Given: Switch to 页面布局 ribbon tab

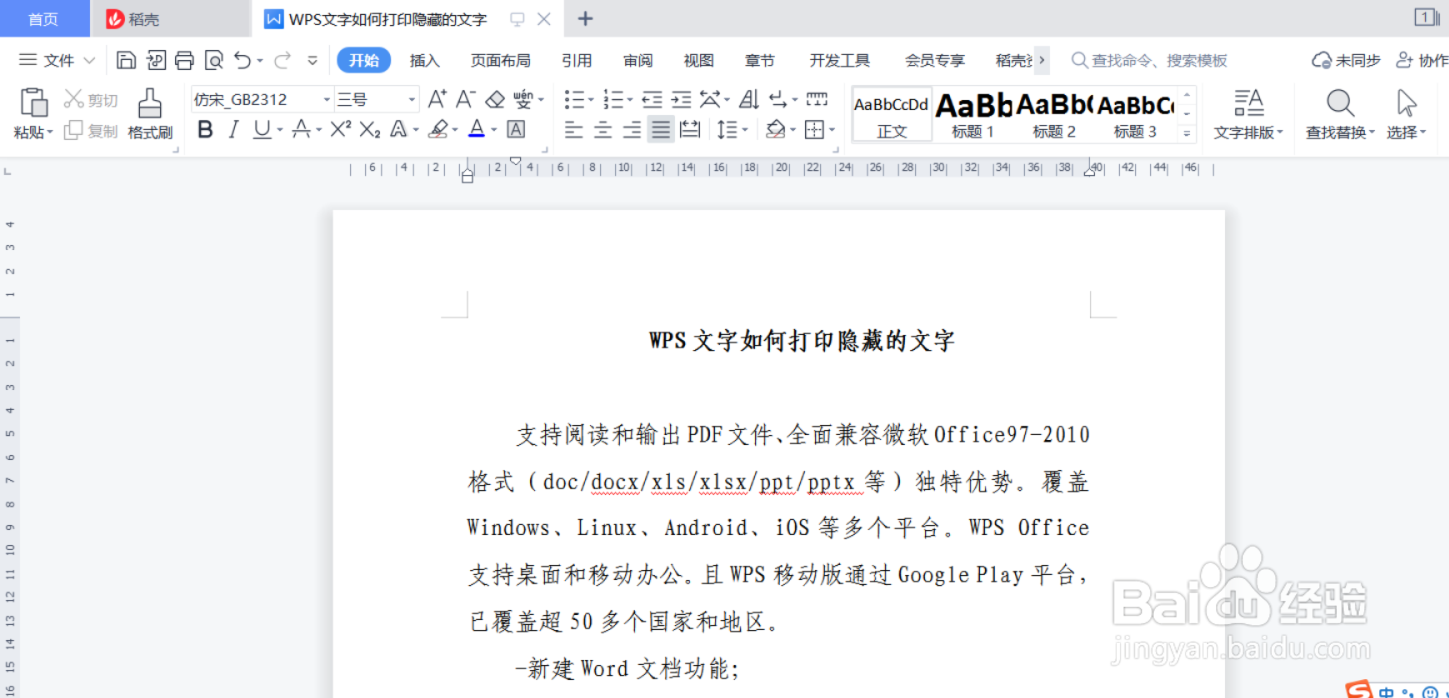Looking at the screenshot, I should tap(501, 60).
